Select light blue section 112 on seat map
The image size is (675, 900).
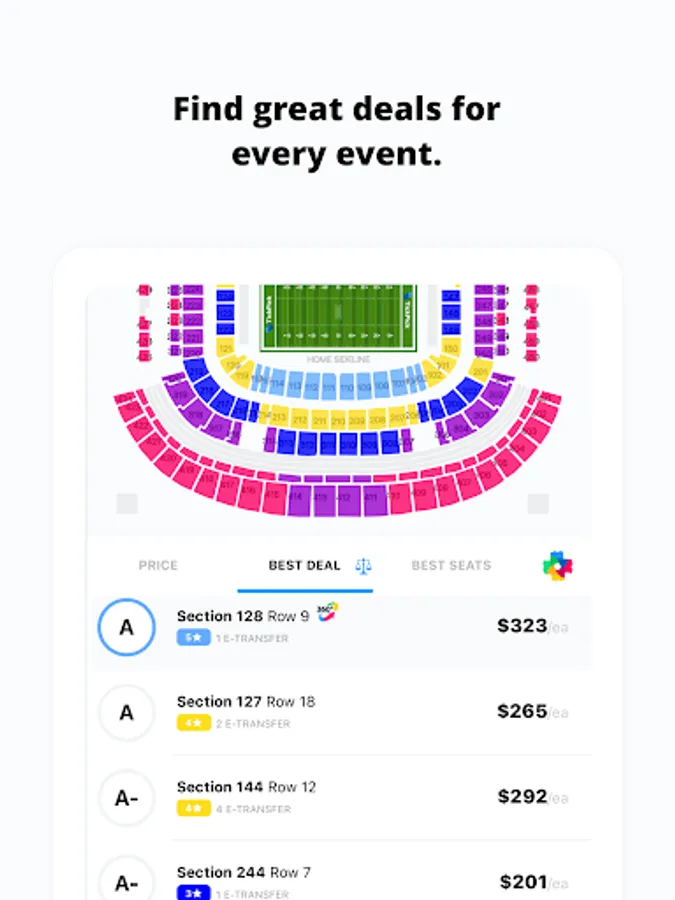click(x=311, y=386)
